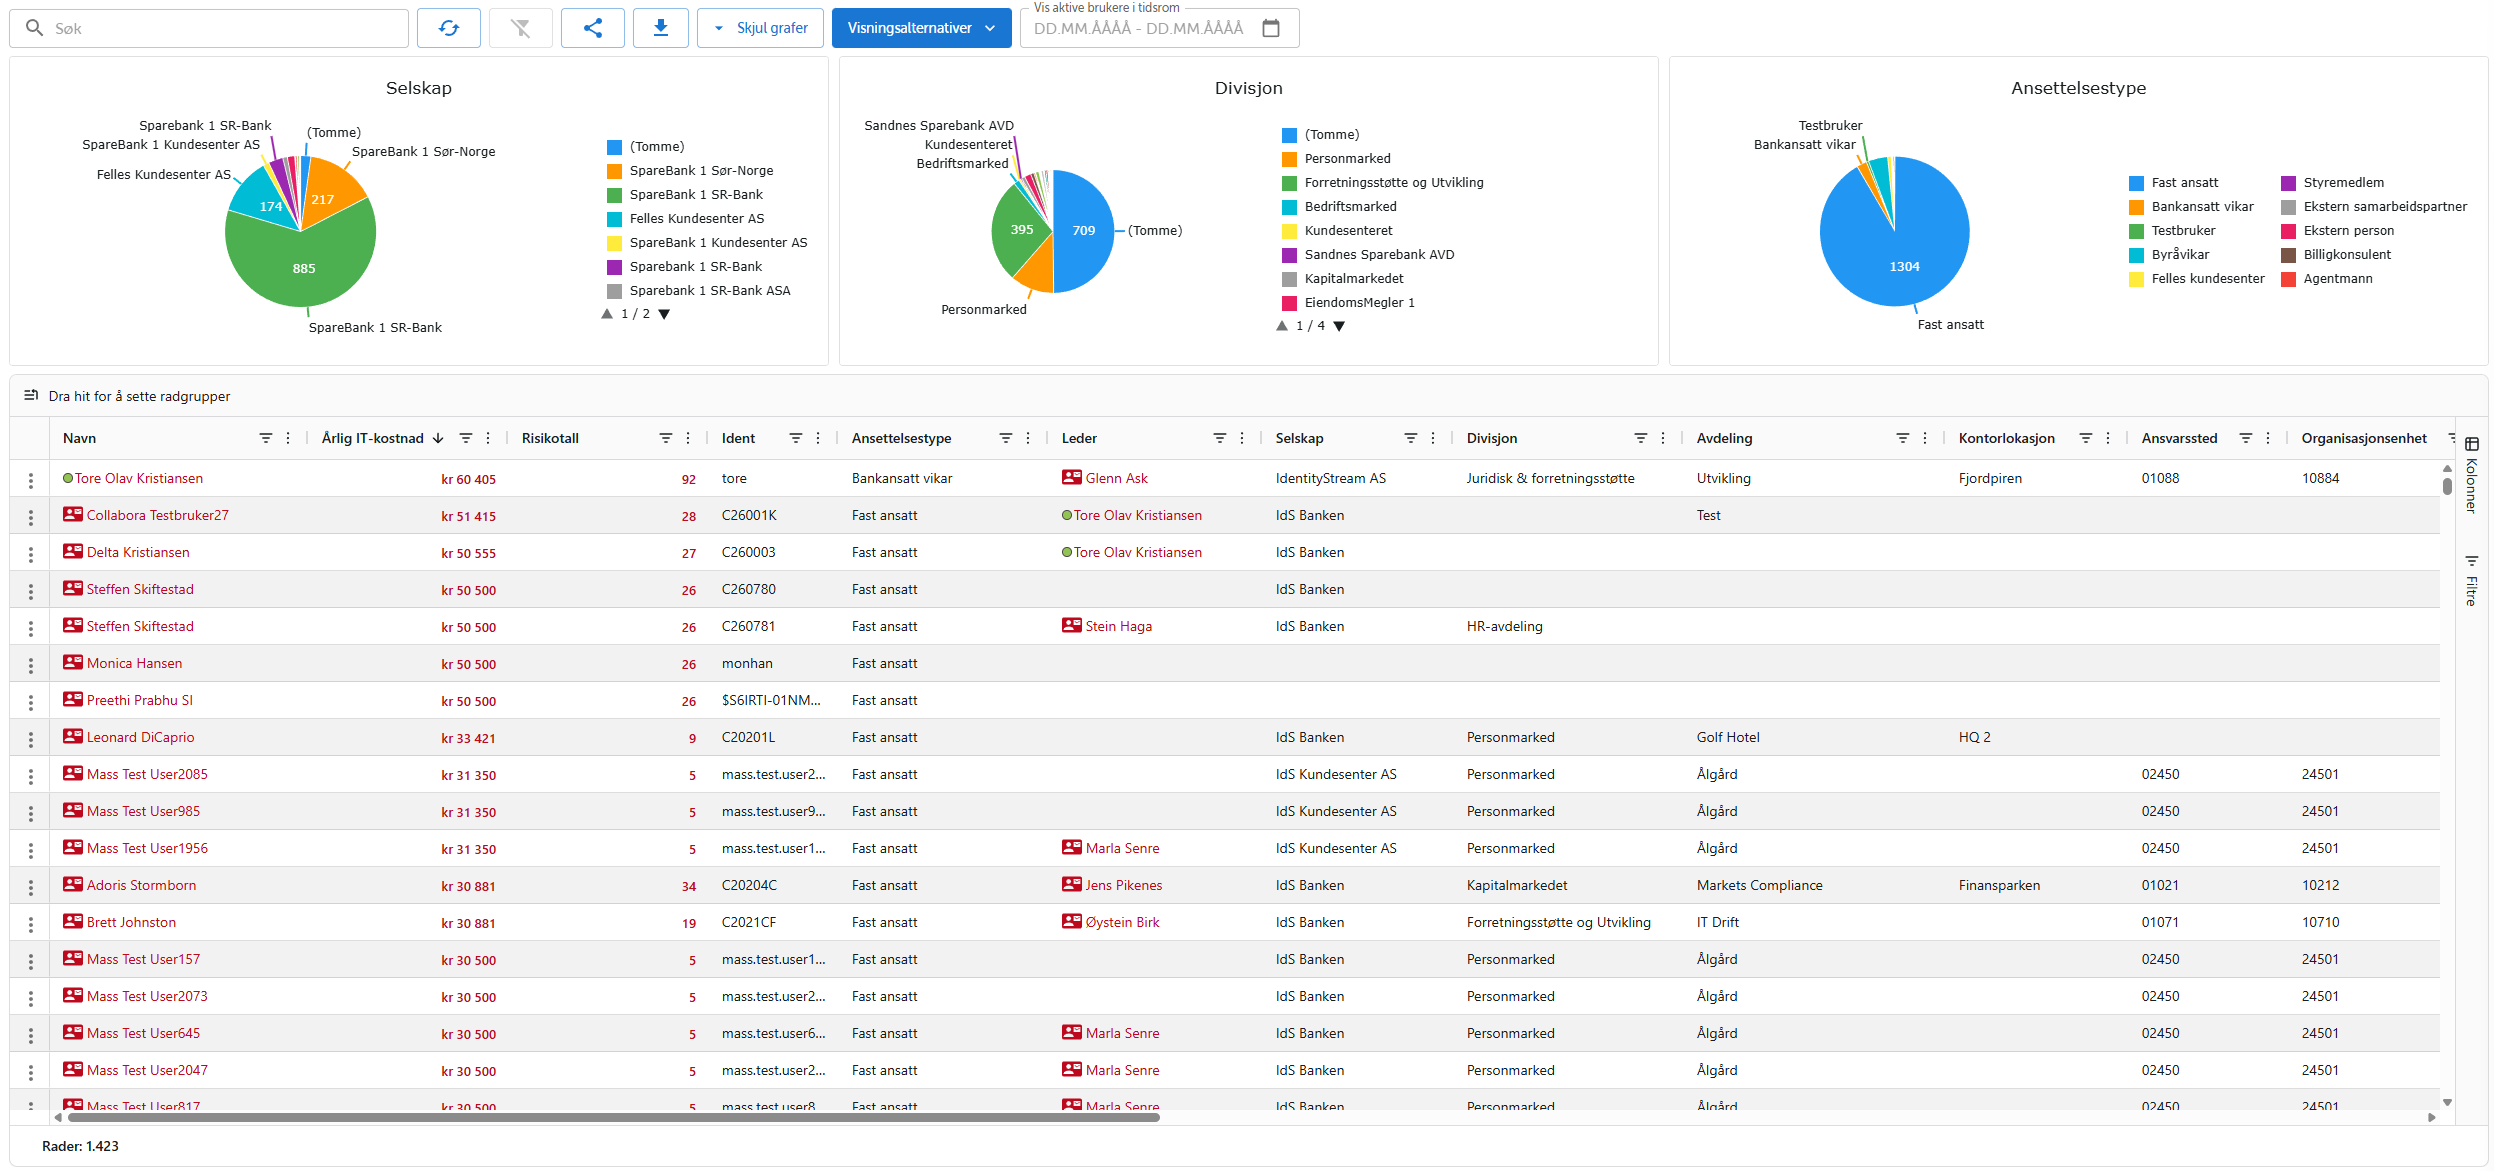This screenshot has width=2494, height=1171.
Task: Click the share icon in the toolbar
Action: click(593, 27)
